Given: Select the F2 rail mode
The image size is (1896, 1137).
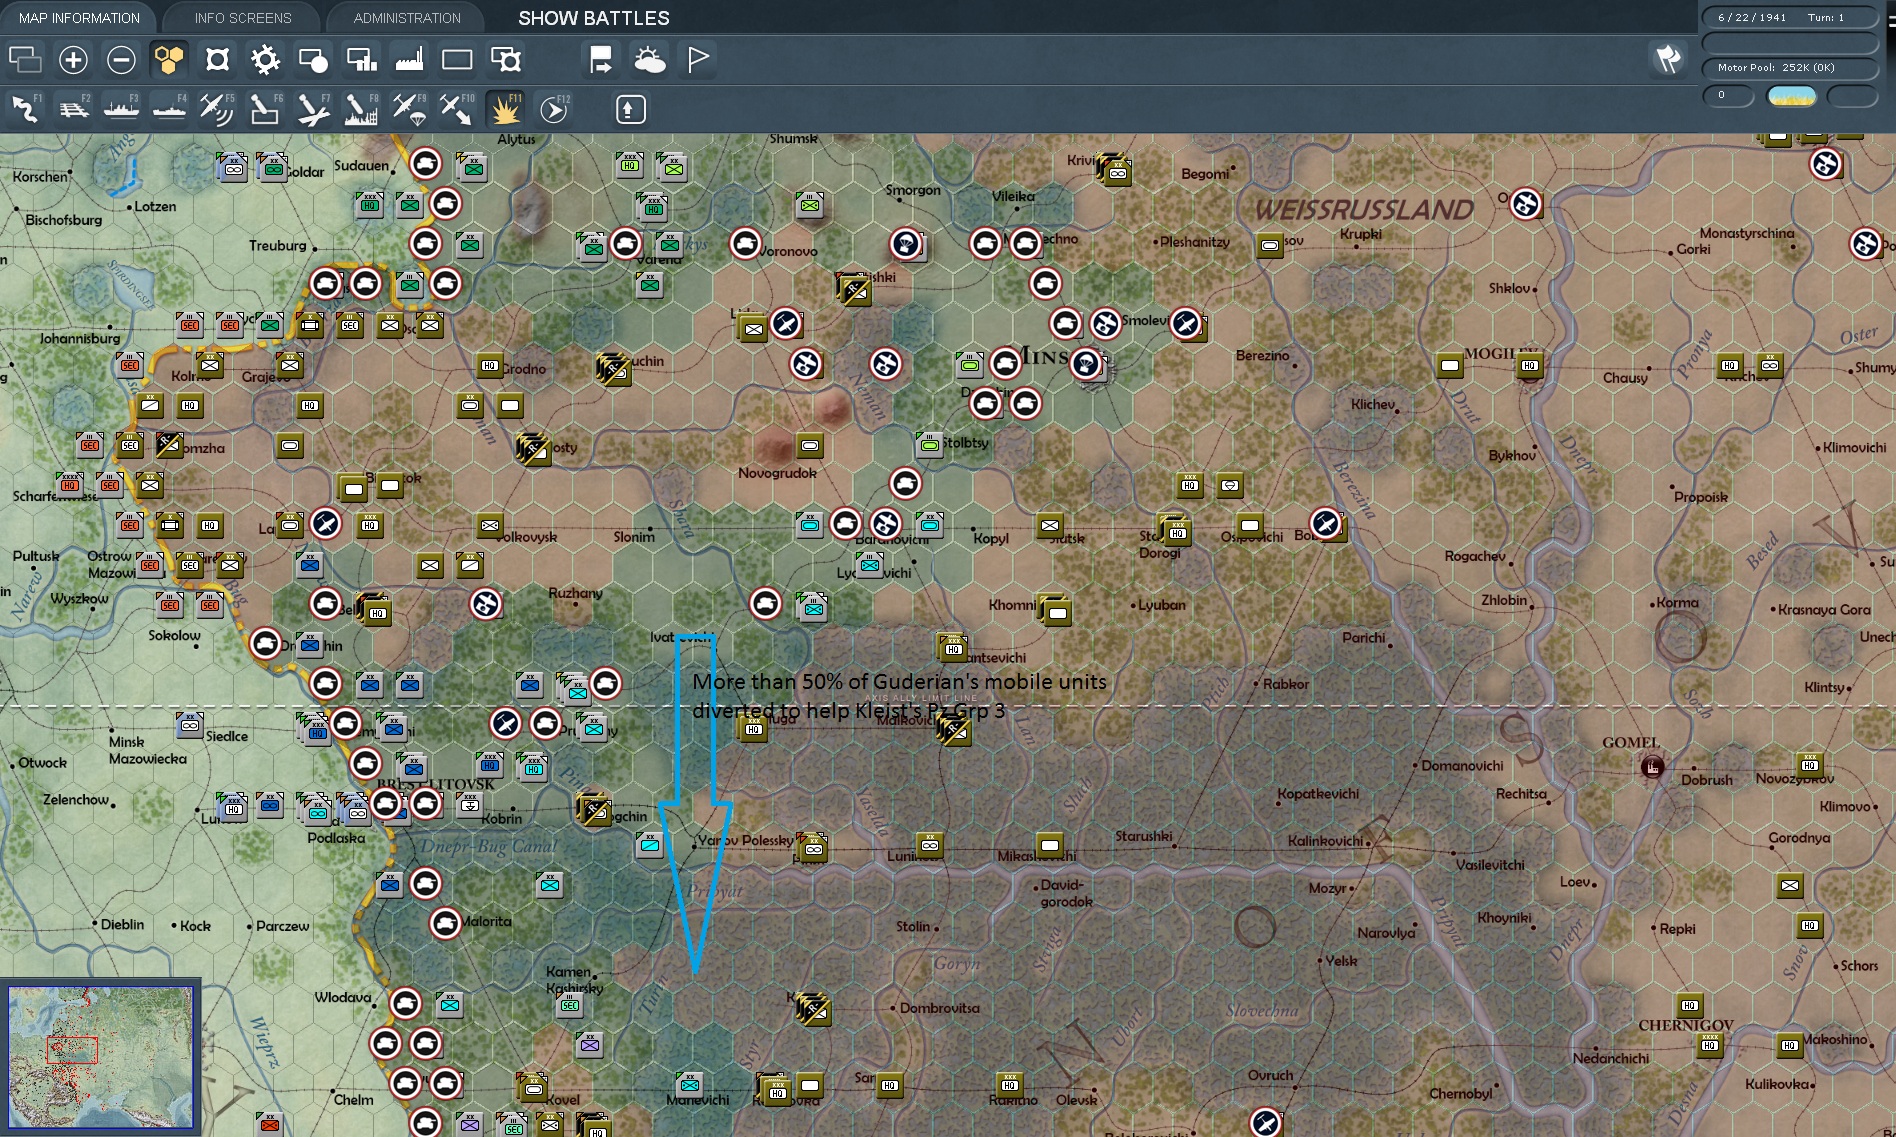Looking at the screenshot, I should 73,109.
